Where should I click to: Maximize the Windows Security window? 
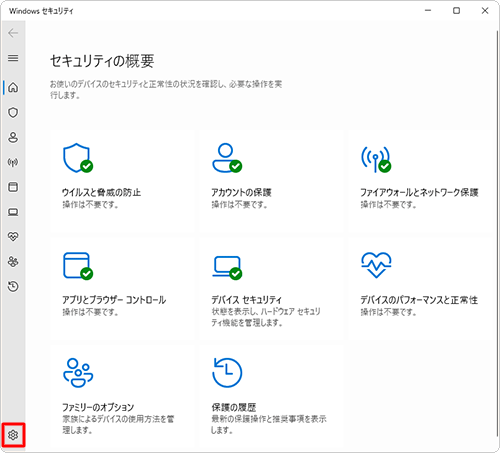[456, 11]
